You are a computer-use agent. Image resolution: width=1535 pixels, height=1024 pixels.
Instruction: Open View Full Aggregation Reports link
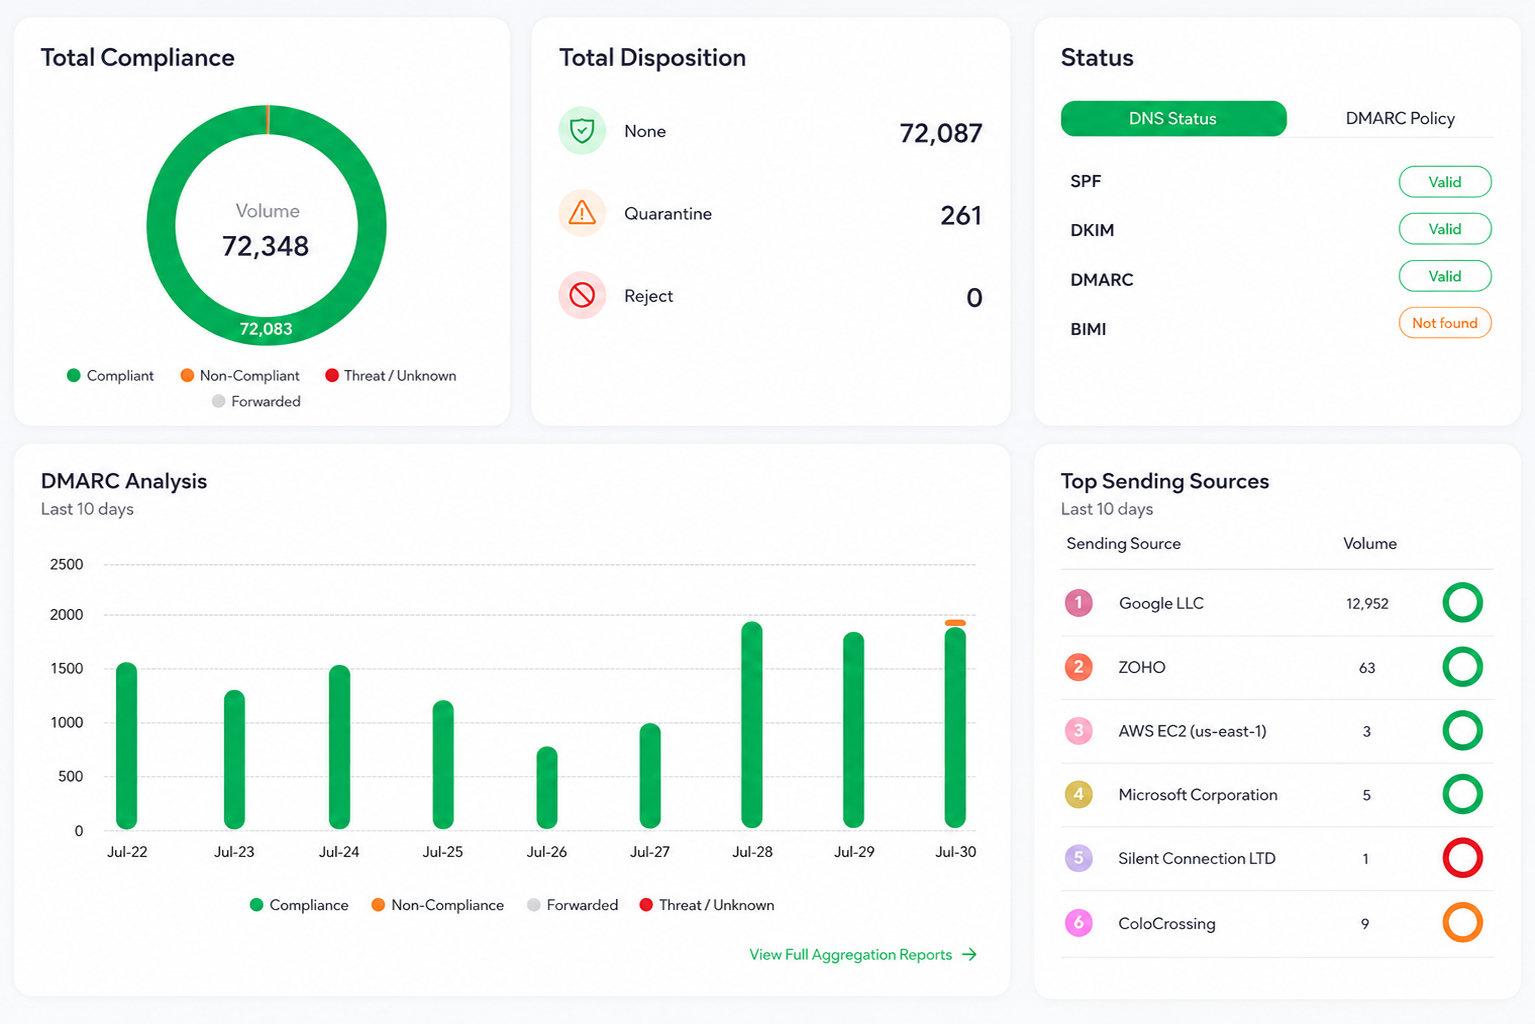[863, 955]
